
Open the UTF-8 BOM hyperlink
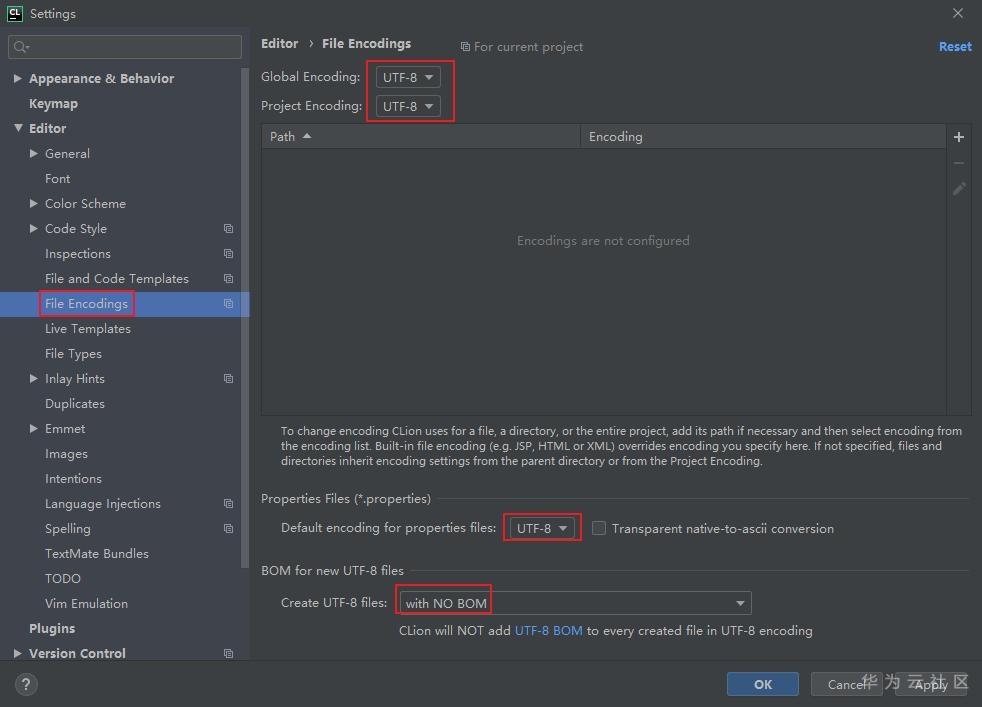point(549,631)
